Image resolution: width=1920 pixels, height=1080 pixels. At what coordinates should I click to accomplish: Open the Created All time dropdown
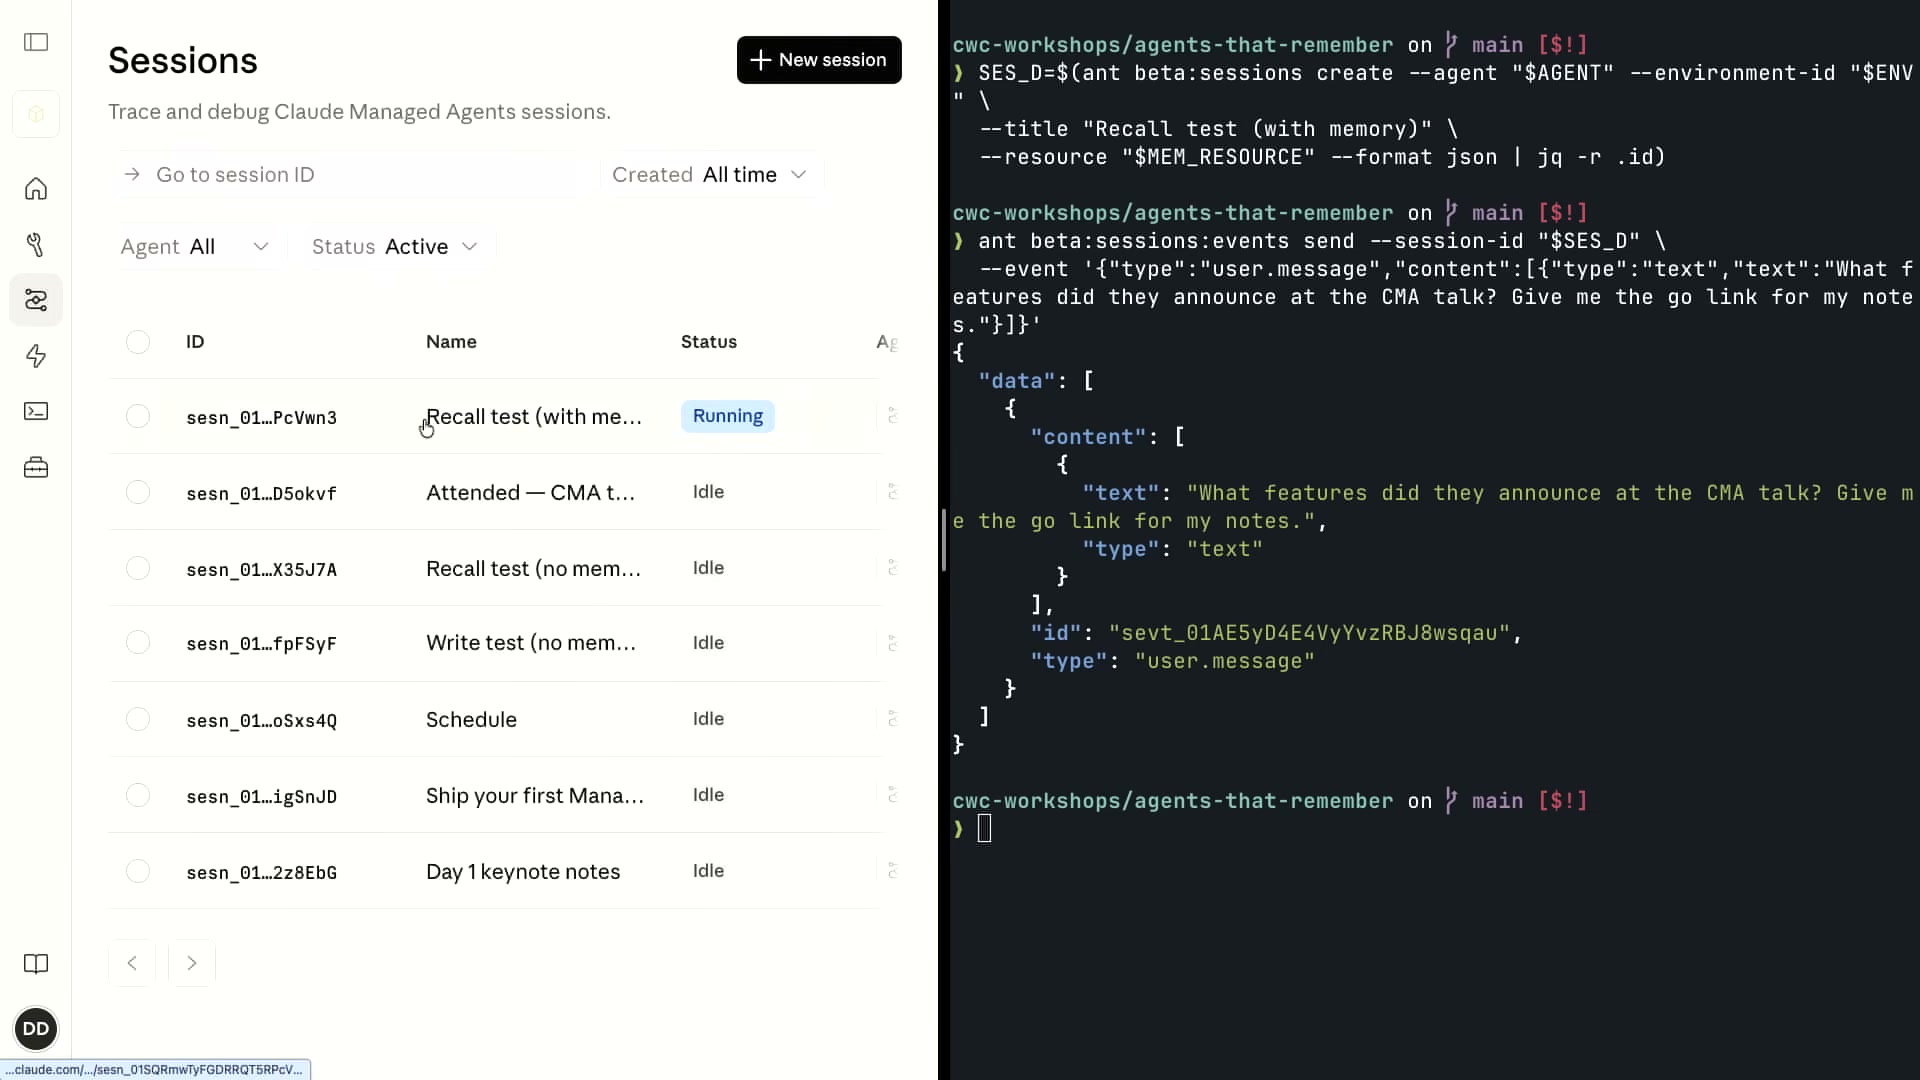tap(710, 175)
